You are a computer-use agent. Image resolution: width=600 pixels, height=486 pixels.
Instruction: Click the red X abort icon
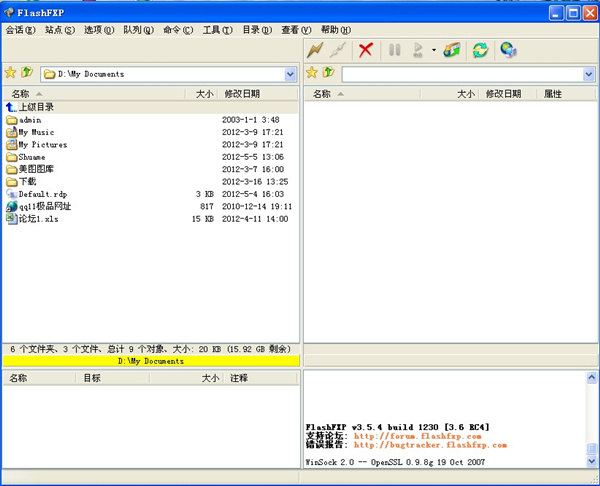[366, 50]
